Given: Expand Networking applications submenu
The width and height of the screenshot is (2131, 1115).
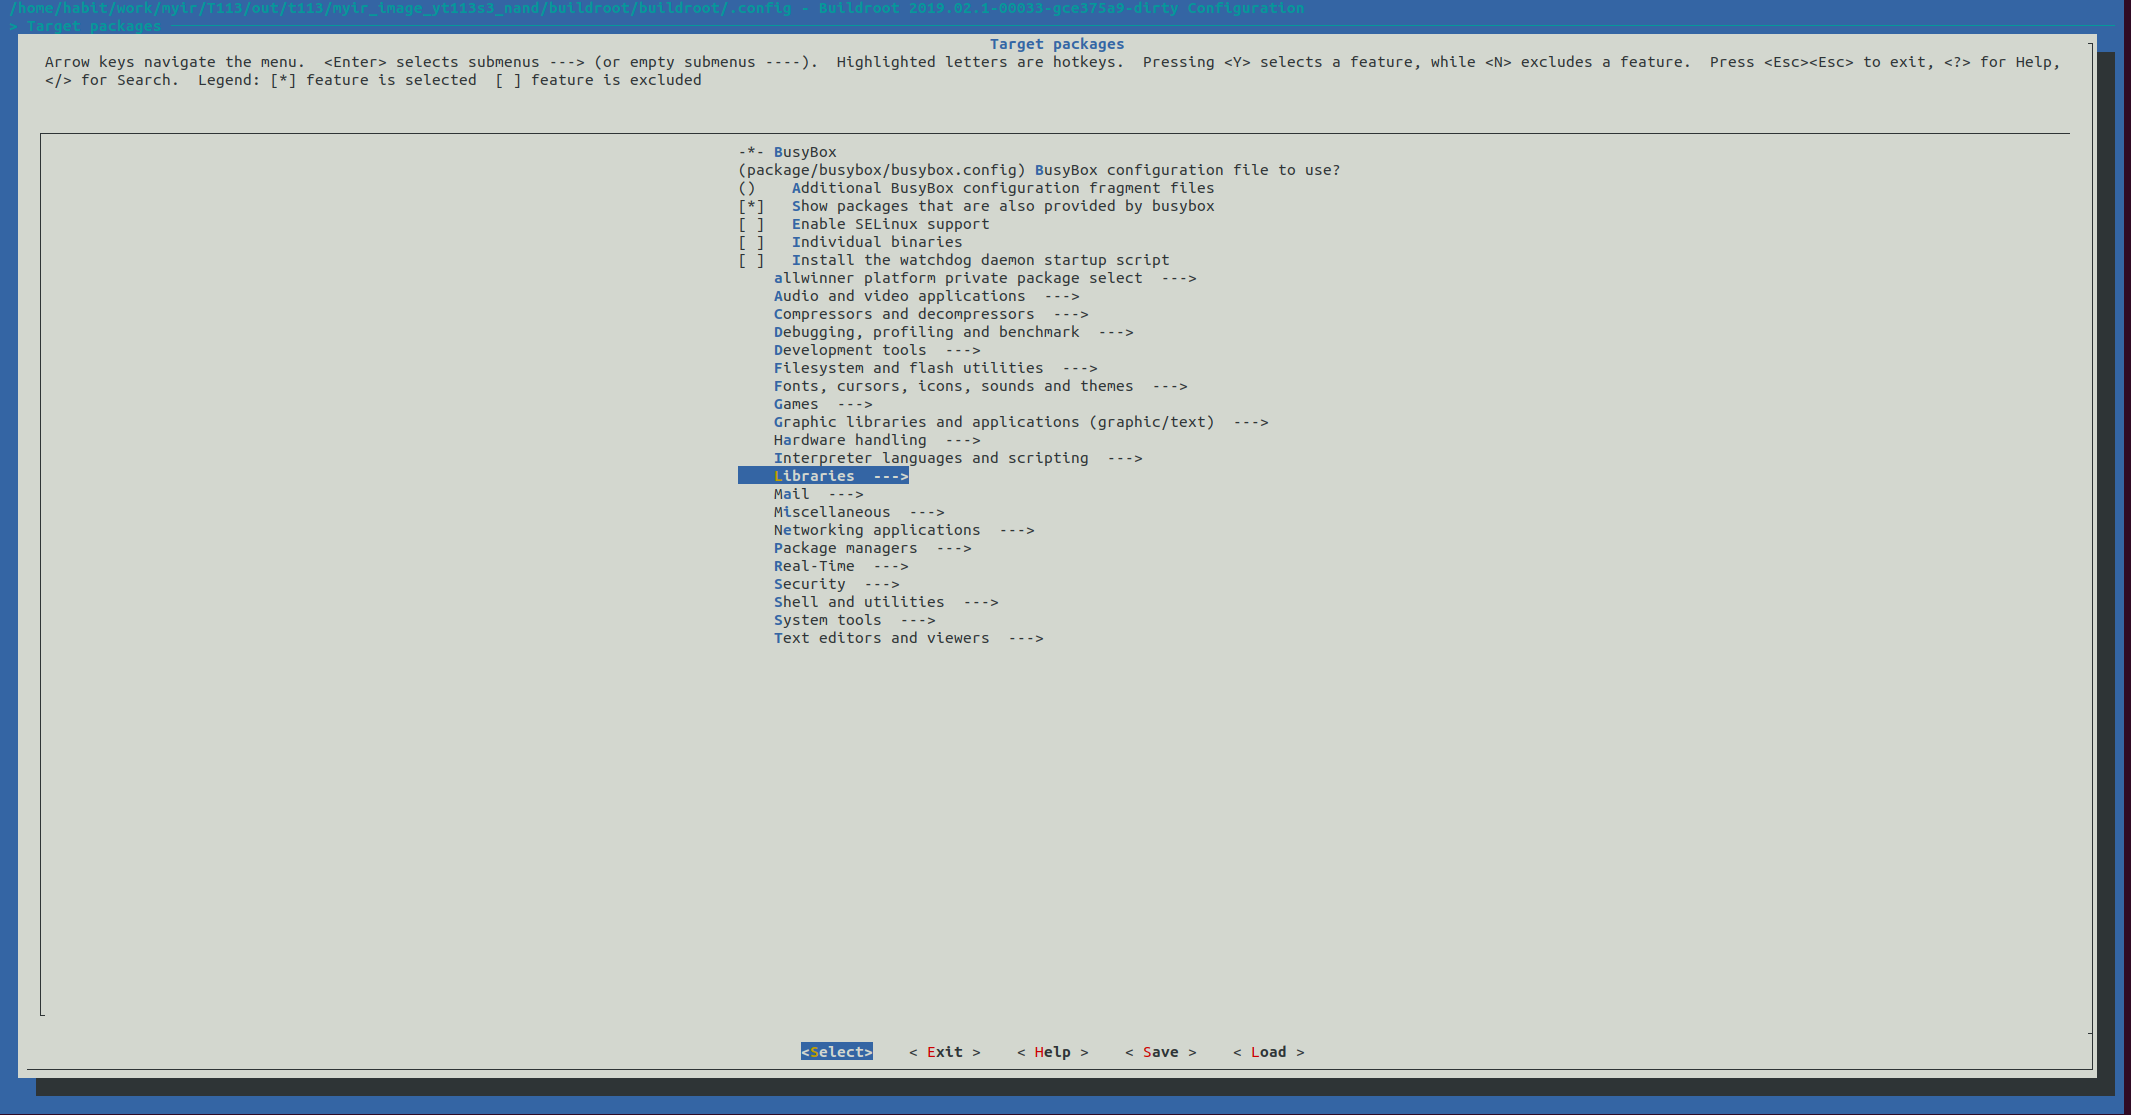Looking at the screenshot, I should tap(903, 530).
